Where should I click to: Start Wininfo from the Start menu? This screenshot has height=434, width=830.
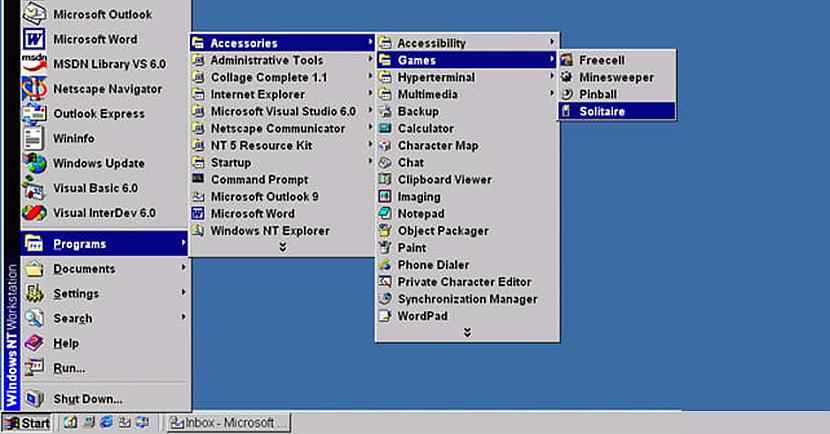pyautogui.click(x=105, y=138)
